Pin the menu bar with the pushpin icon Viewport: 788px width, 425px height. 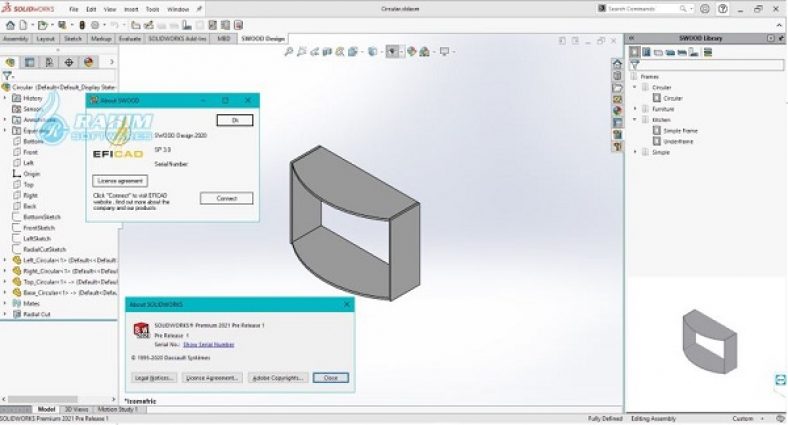pos(199,9)
